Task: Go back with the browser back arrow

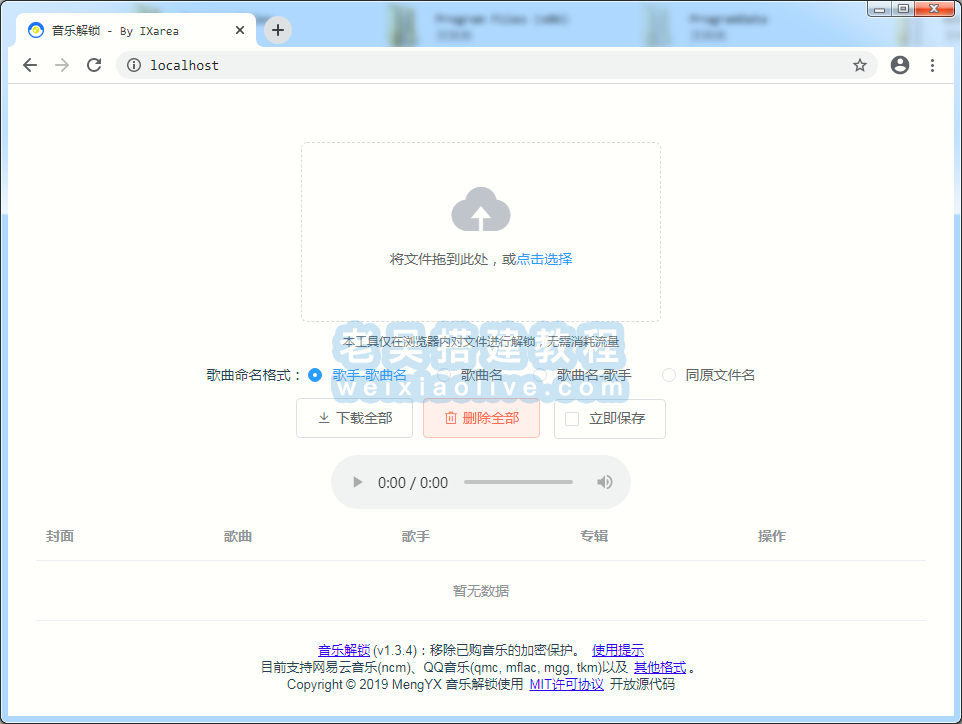Action: click(29, 65)
